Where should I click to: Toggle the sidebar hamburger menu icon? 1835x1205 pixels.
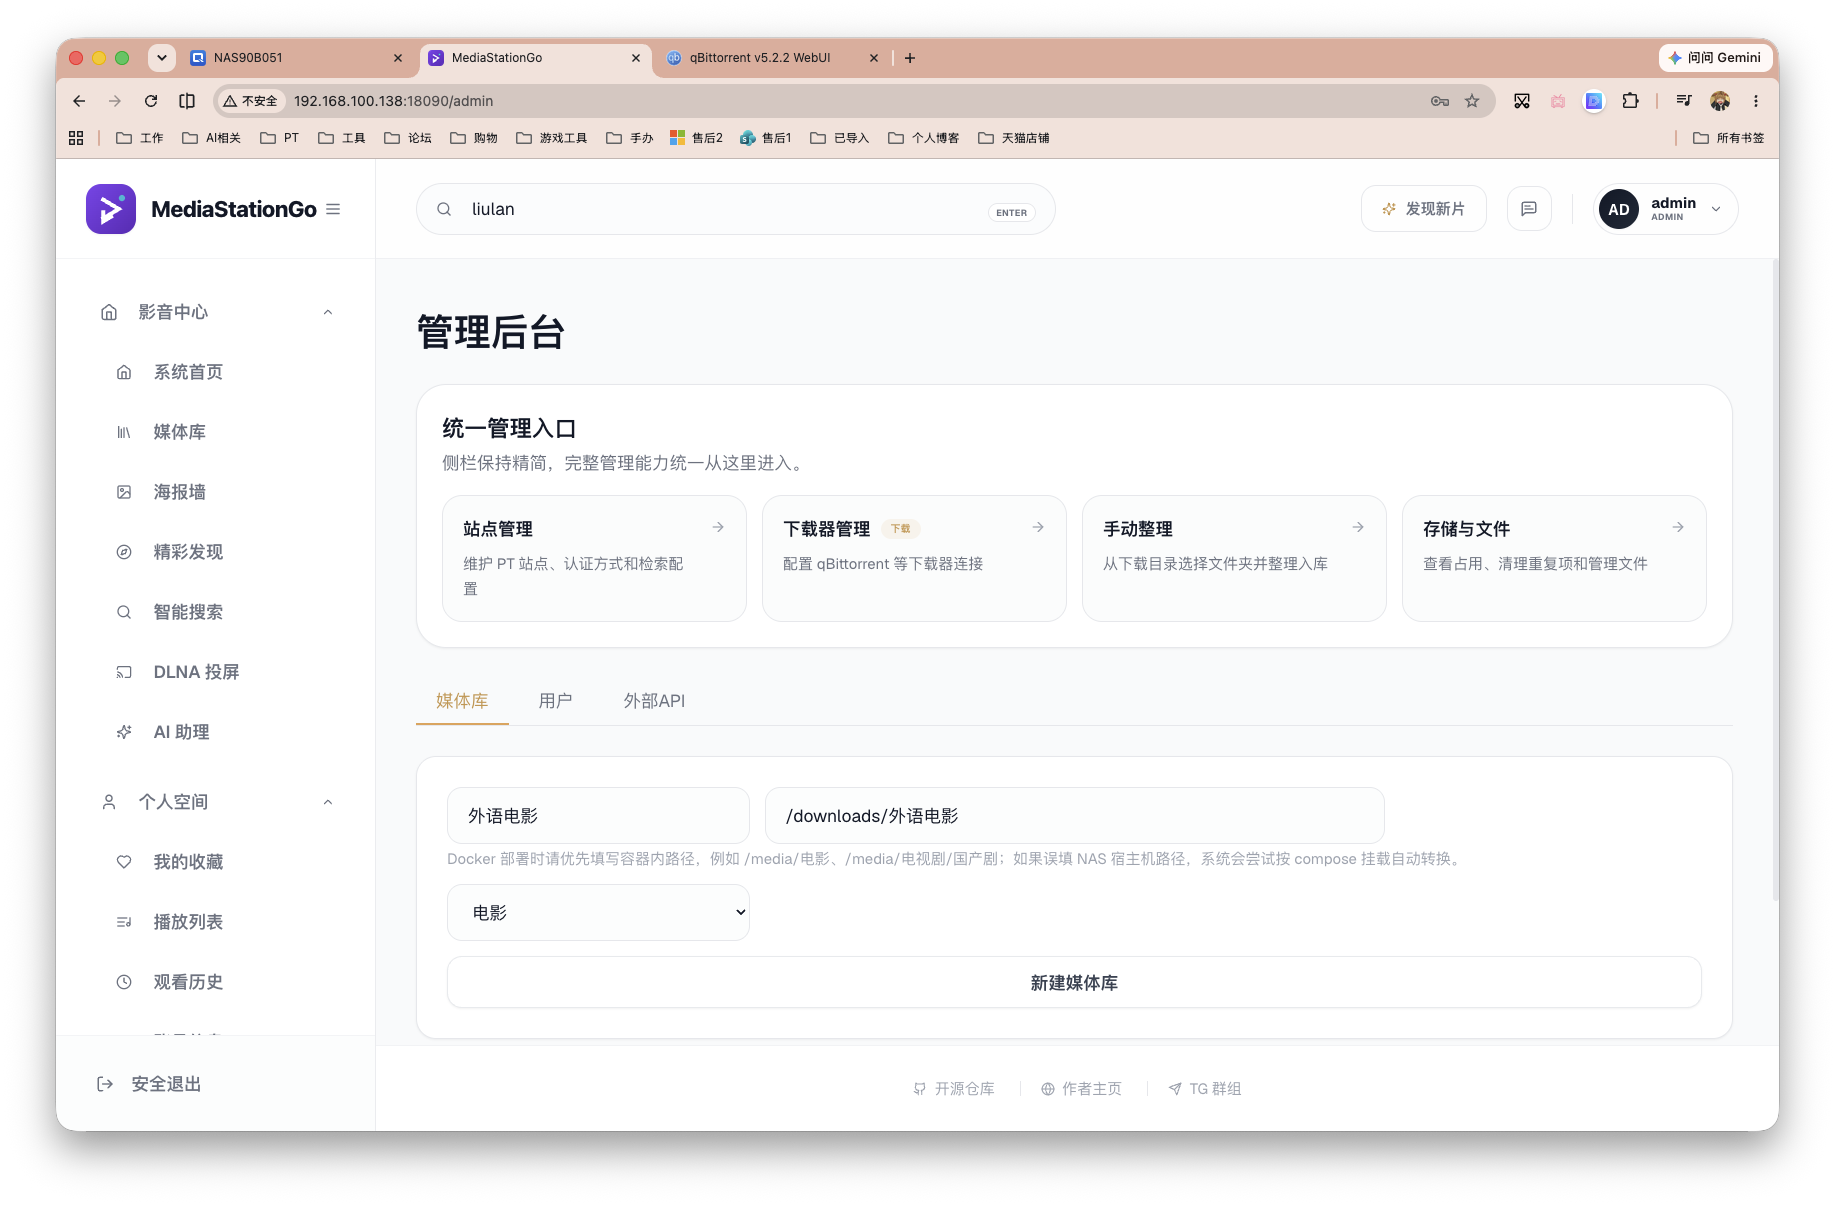pyautogui.click(x=333, y=209)
